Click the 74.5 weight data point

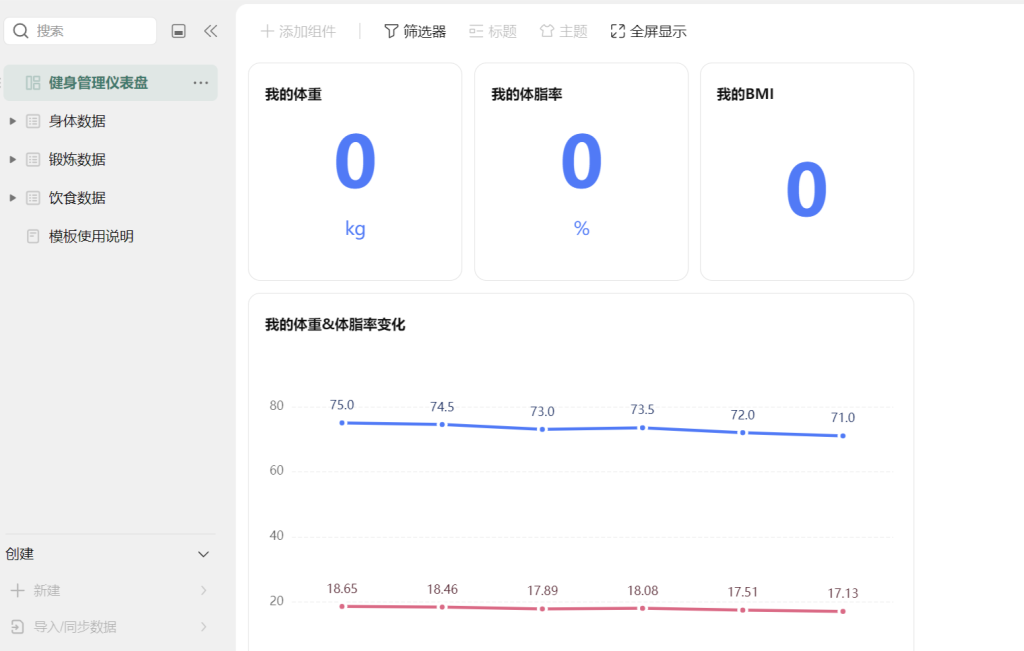coord(442,424)
